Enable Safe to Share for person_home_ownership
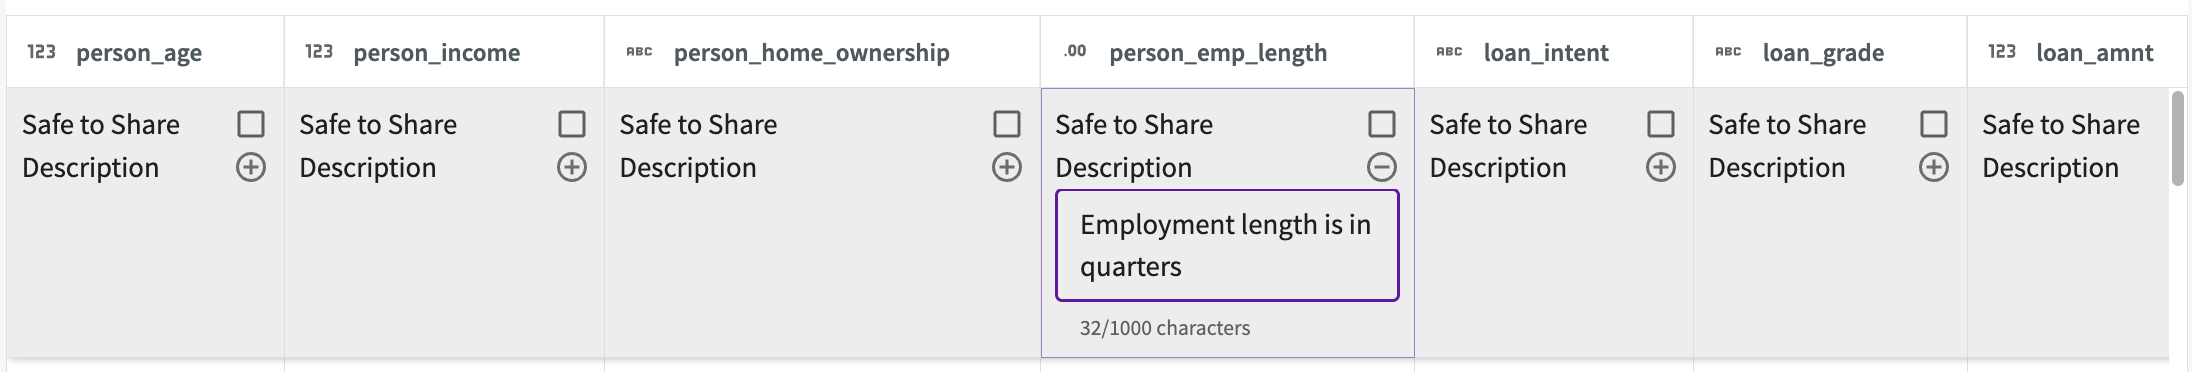This screenshot has width=2192, height=372. pyautogui.click(x=1007, y=124)
